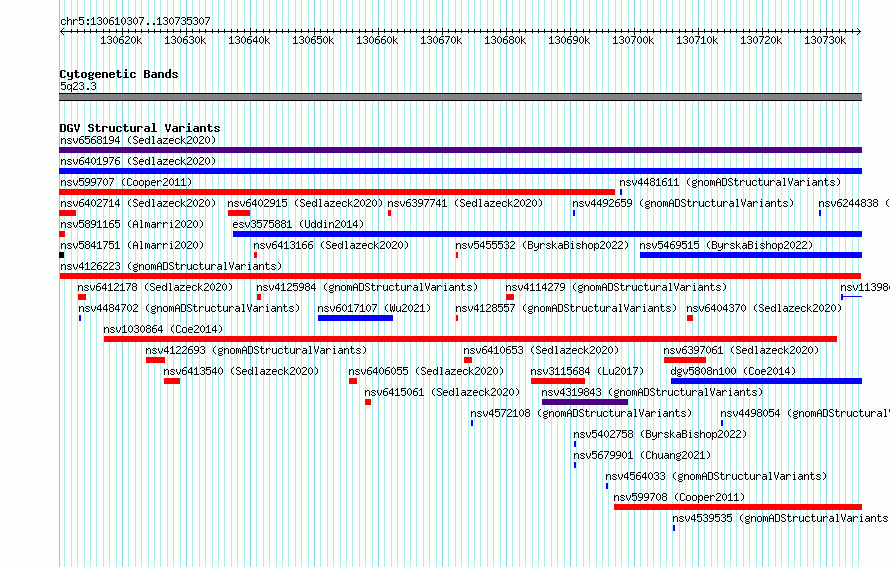The height and width of the screenshot is (567, 890).
Task: Click nsv4125984 gnomAD variant label
Action: point(367,287)
